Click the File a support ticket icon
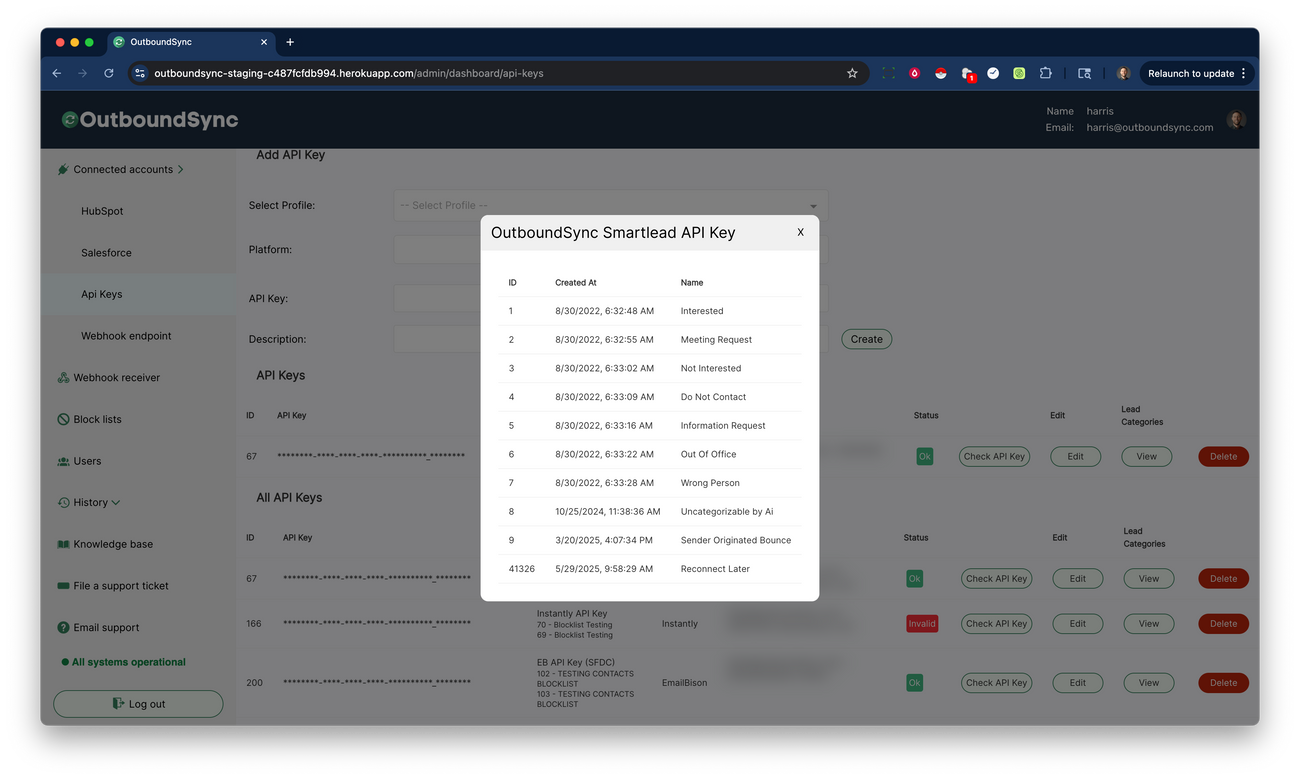Screen dimensions: 1300x779 click(62, 586)
